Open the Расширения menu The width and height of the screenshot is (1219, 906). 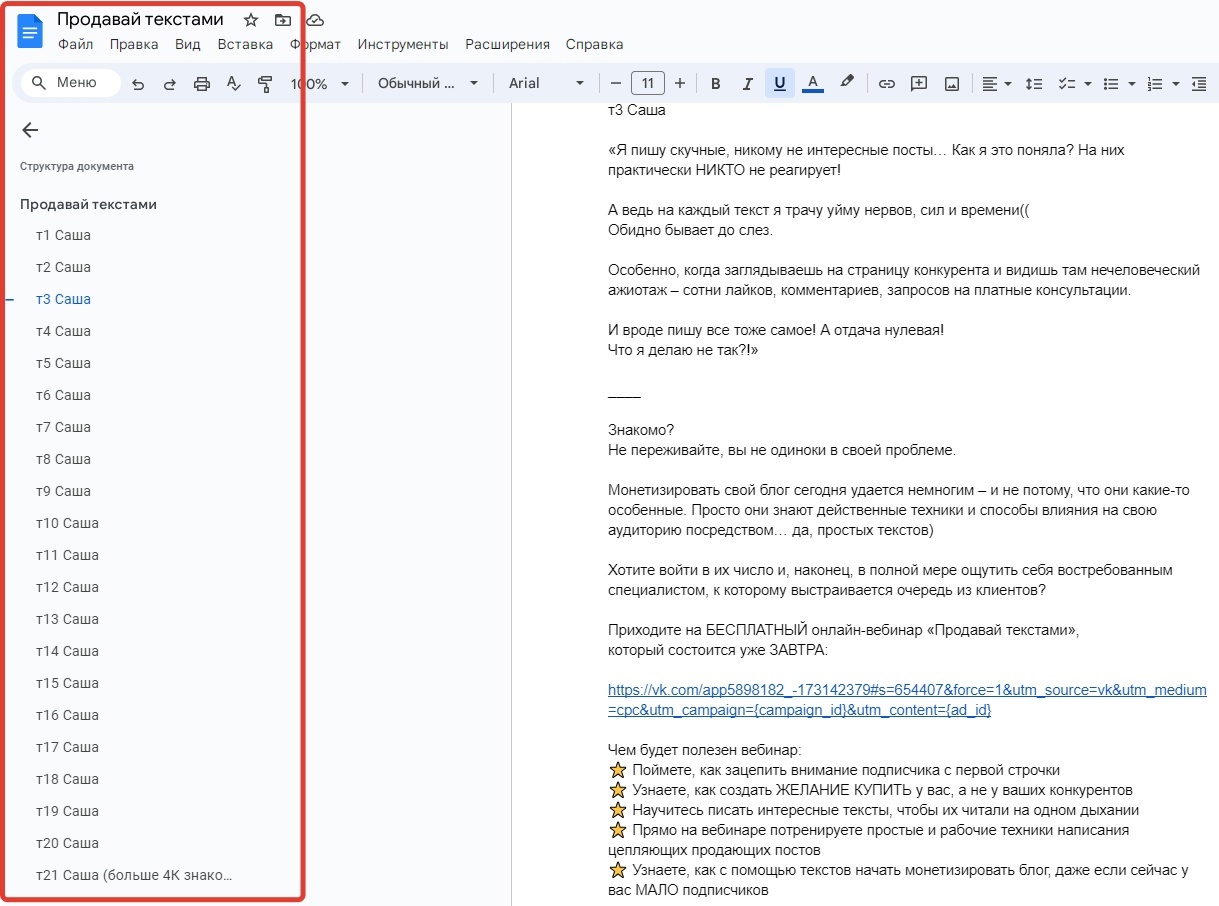pos(508,44)
